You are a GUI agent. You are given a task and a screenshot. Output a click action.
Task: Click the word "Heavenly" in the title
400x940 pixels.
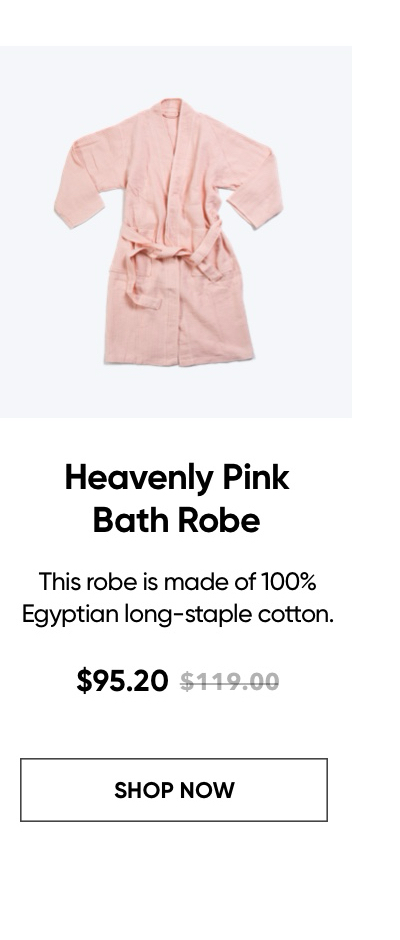(x=139, y=478)
